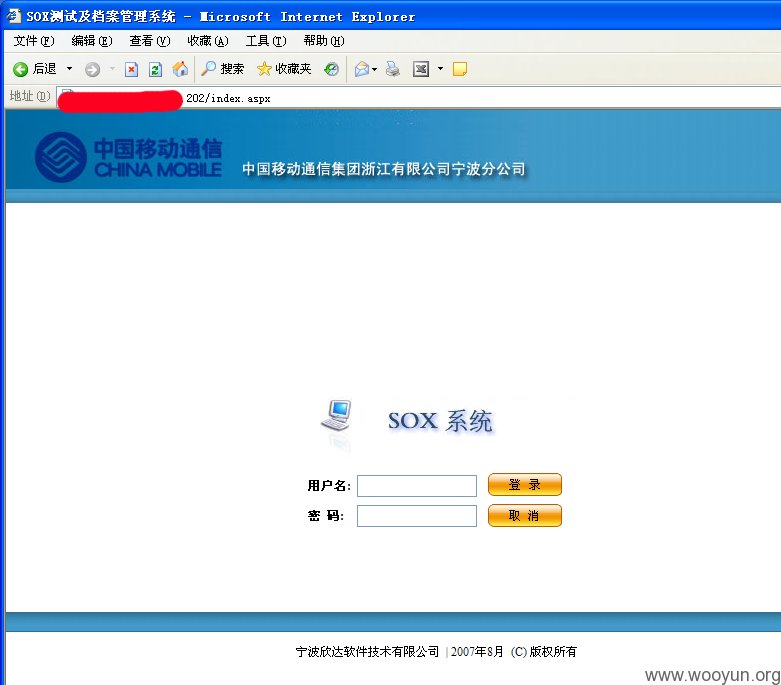
Task: Click the History toolbar icon
Action: [x=331, y=69]
